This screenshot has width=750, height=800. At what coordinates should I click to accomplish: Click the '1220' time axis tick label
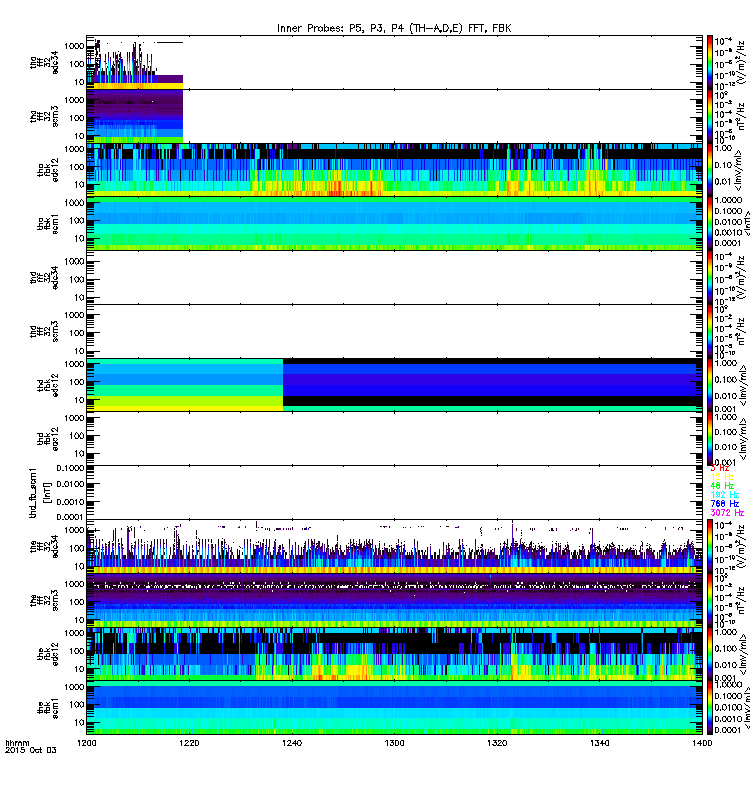tap(189, 743)
